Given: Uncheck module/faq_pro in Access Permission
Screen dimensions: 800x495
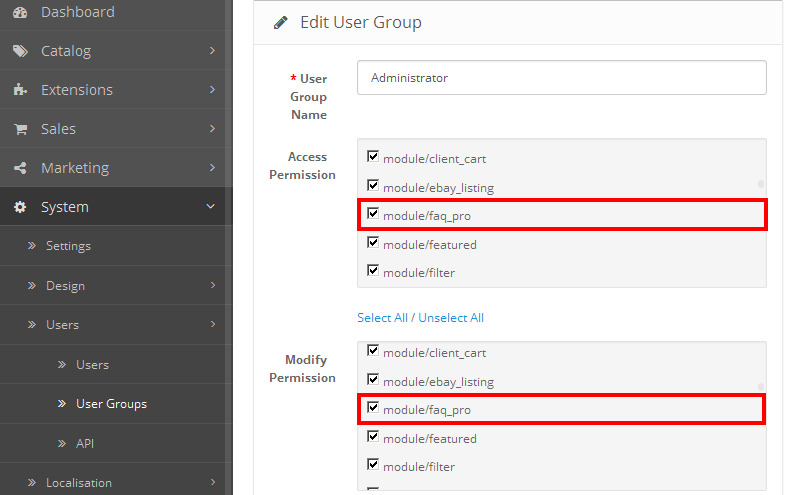Looking at the screenshot, I should point(373,214).
